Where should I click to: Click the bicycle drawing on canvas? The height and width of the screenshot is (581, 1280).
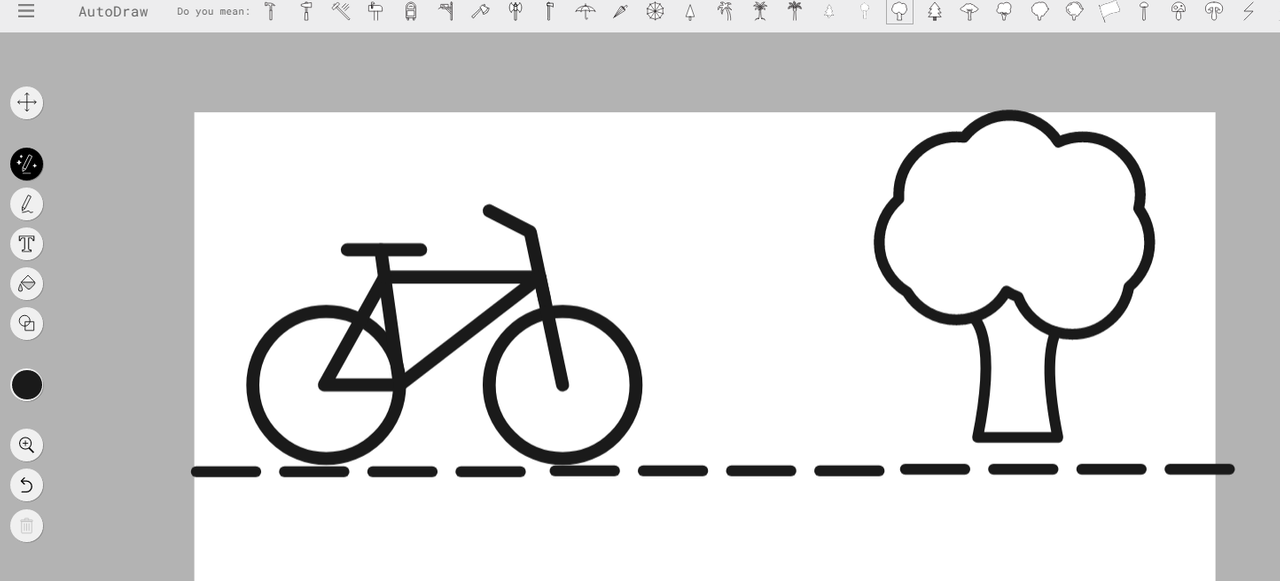pyautogui.click(x=444, y=335)
